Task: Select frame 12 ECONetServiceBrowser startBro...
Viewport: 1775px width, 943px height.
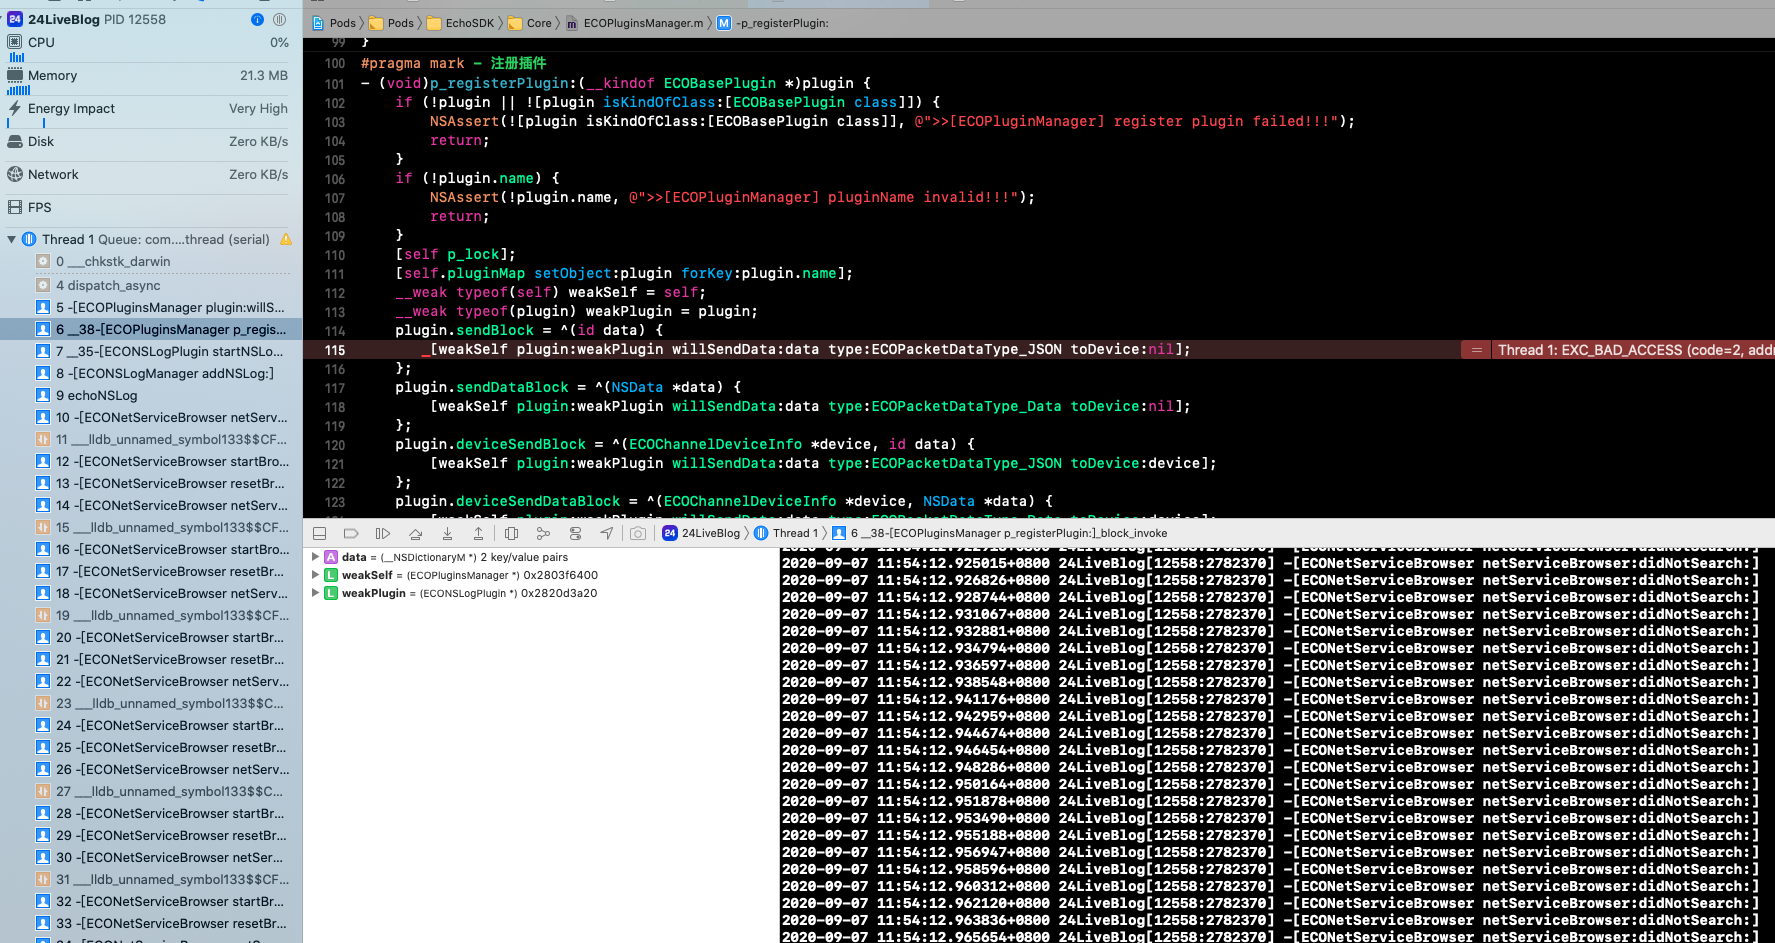Action: point(163,462)
